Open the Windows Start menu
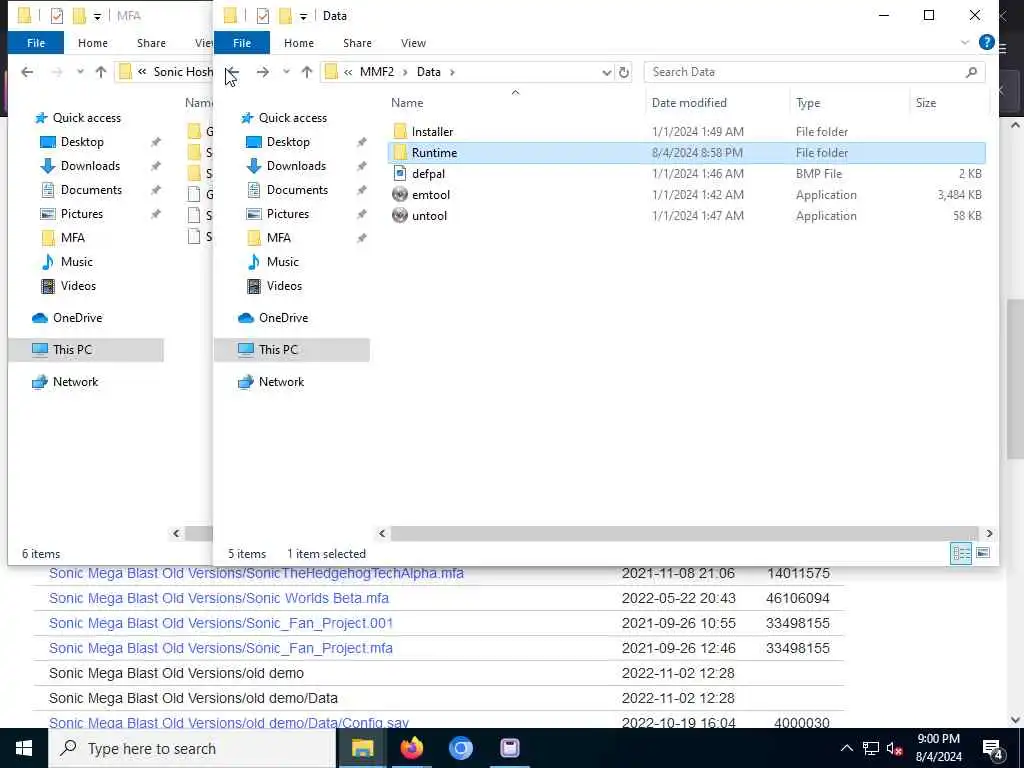This screenshot has width=1024, height=768. (x=24, y=748)
